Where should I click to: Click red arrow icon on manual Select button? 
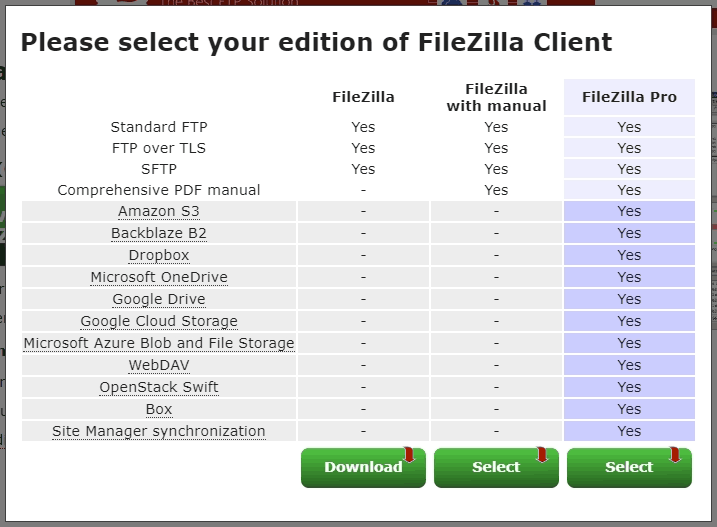coord(542,455)
